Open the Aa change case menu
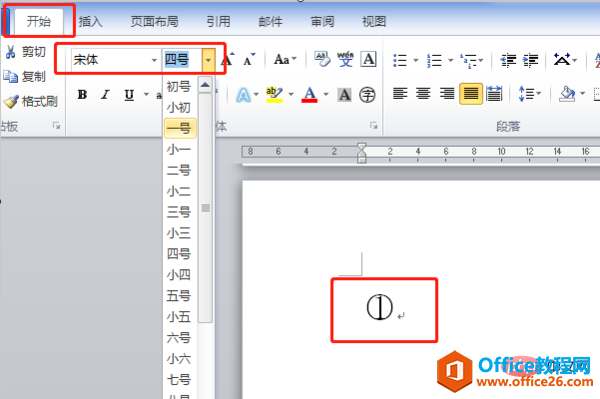 (285, 60)
